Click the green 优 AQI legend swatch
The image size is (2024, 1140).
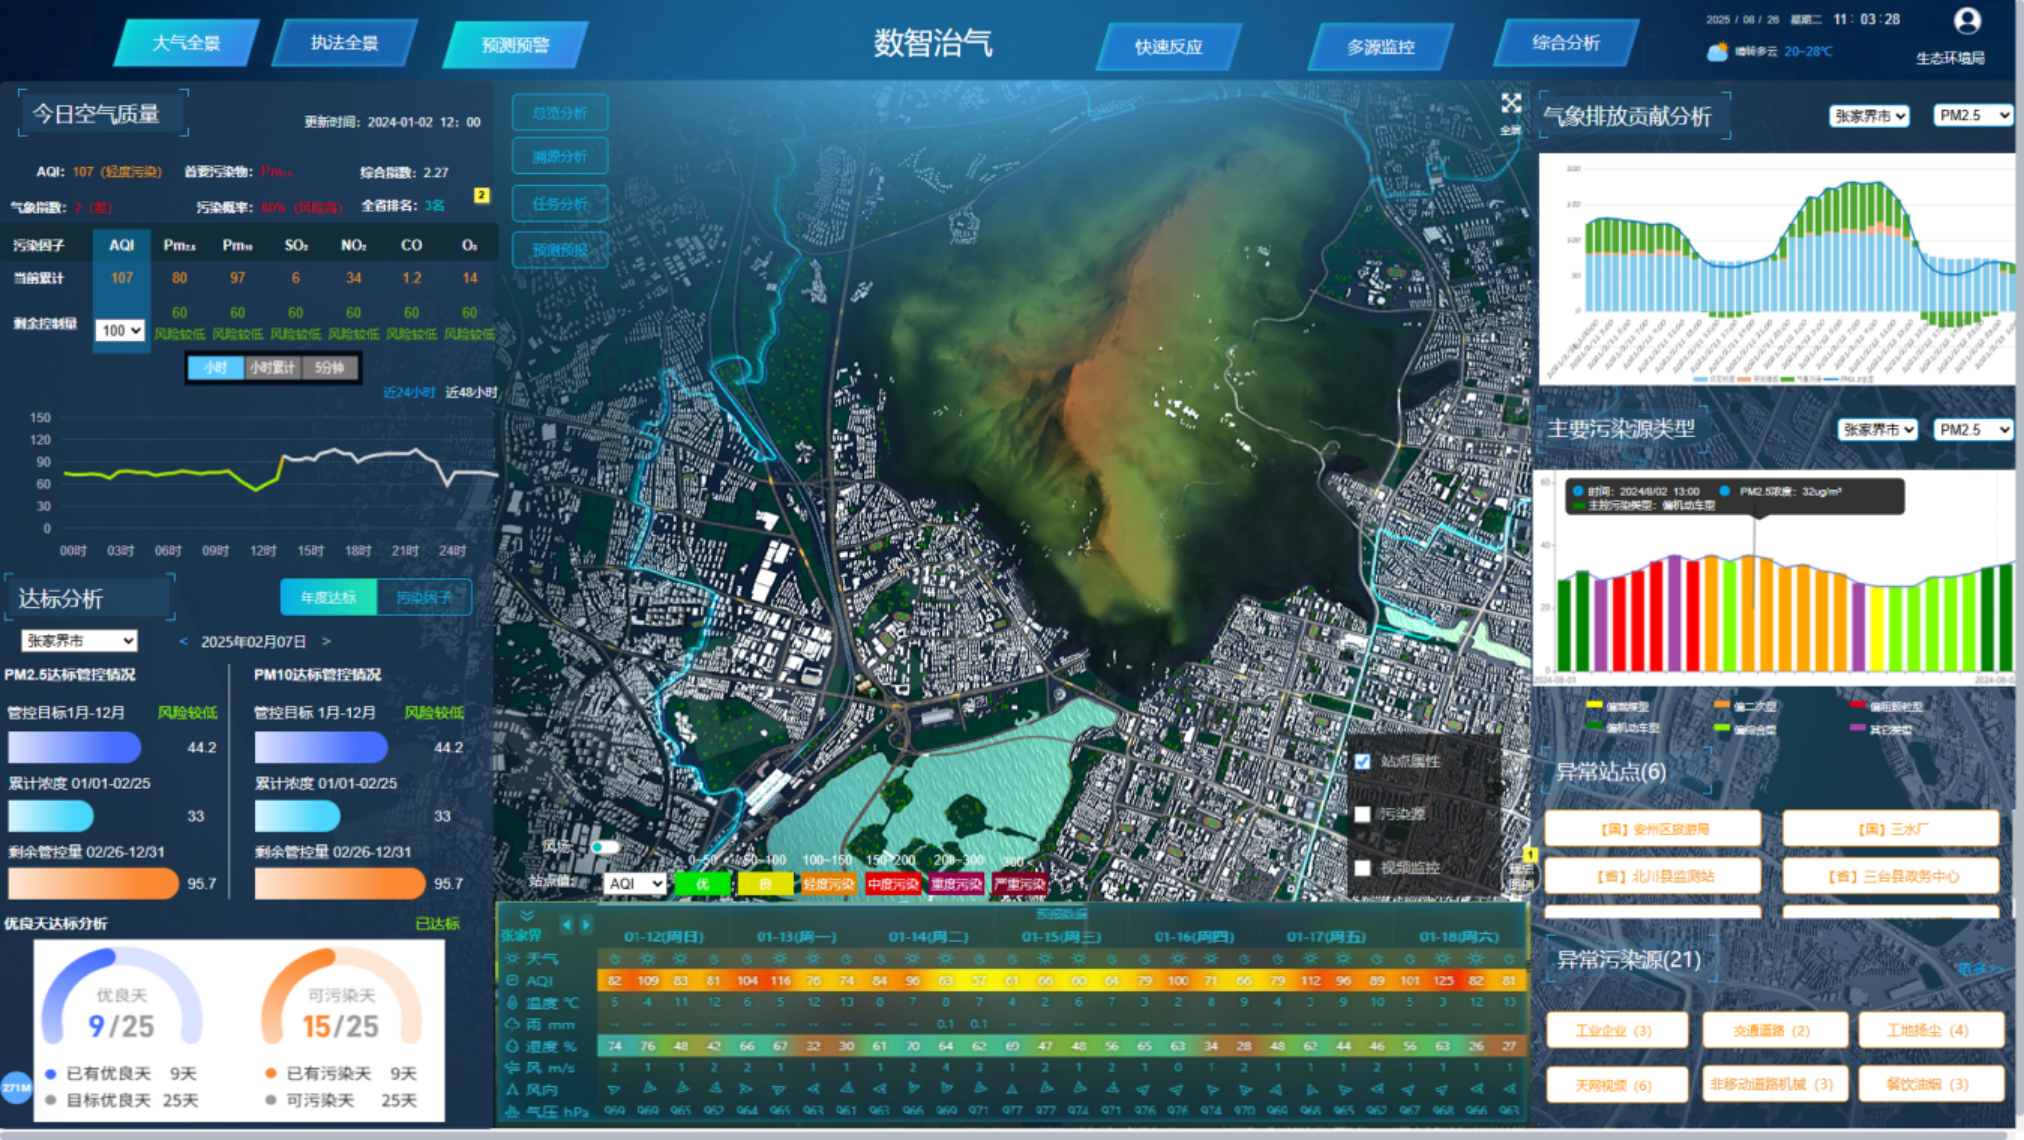tap(702, 884)
